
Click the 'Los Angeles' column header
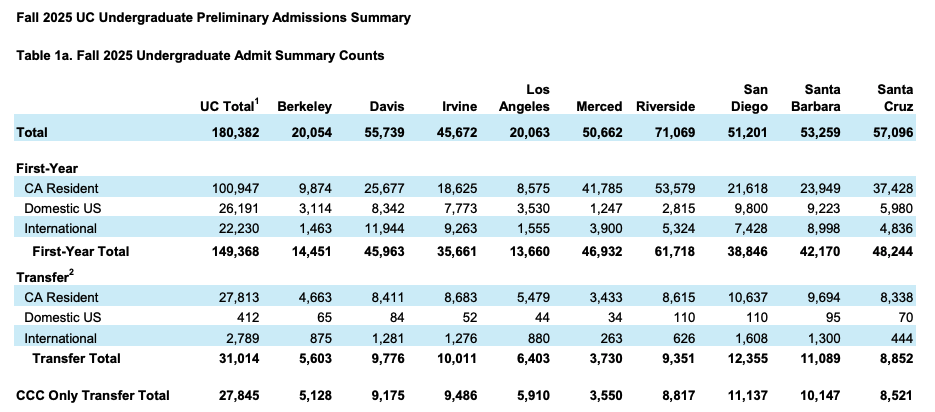525,98
